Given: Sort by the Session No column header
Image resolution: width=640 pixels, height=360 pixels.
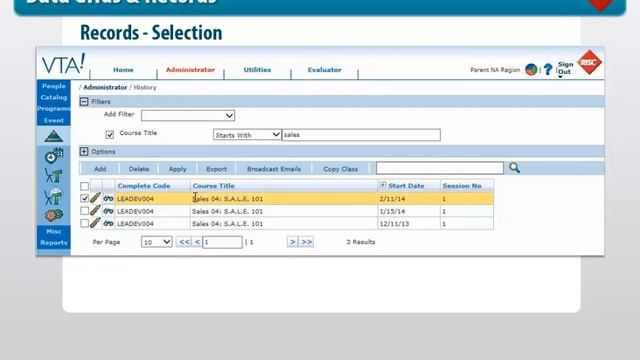Looking at the screenshot, I should click(x=462, y=186).
